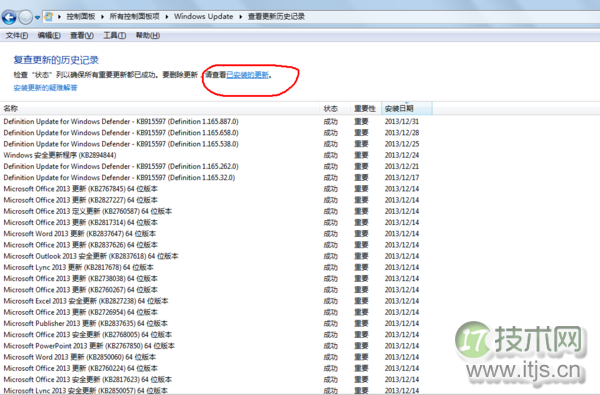
Task: Open 安装更新的疑难解答 link
Action: tap(46, 88)
